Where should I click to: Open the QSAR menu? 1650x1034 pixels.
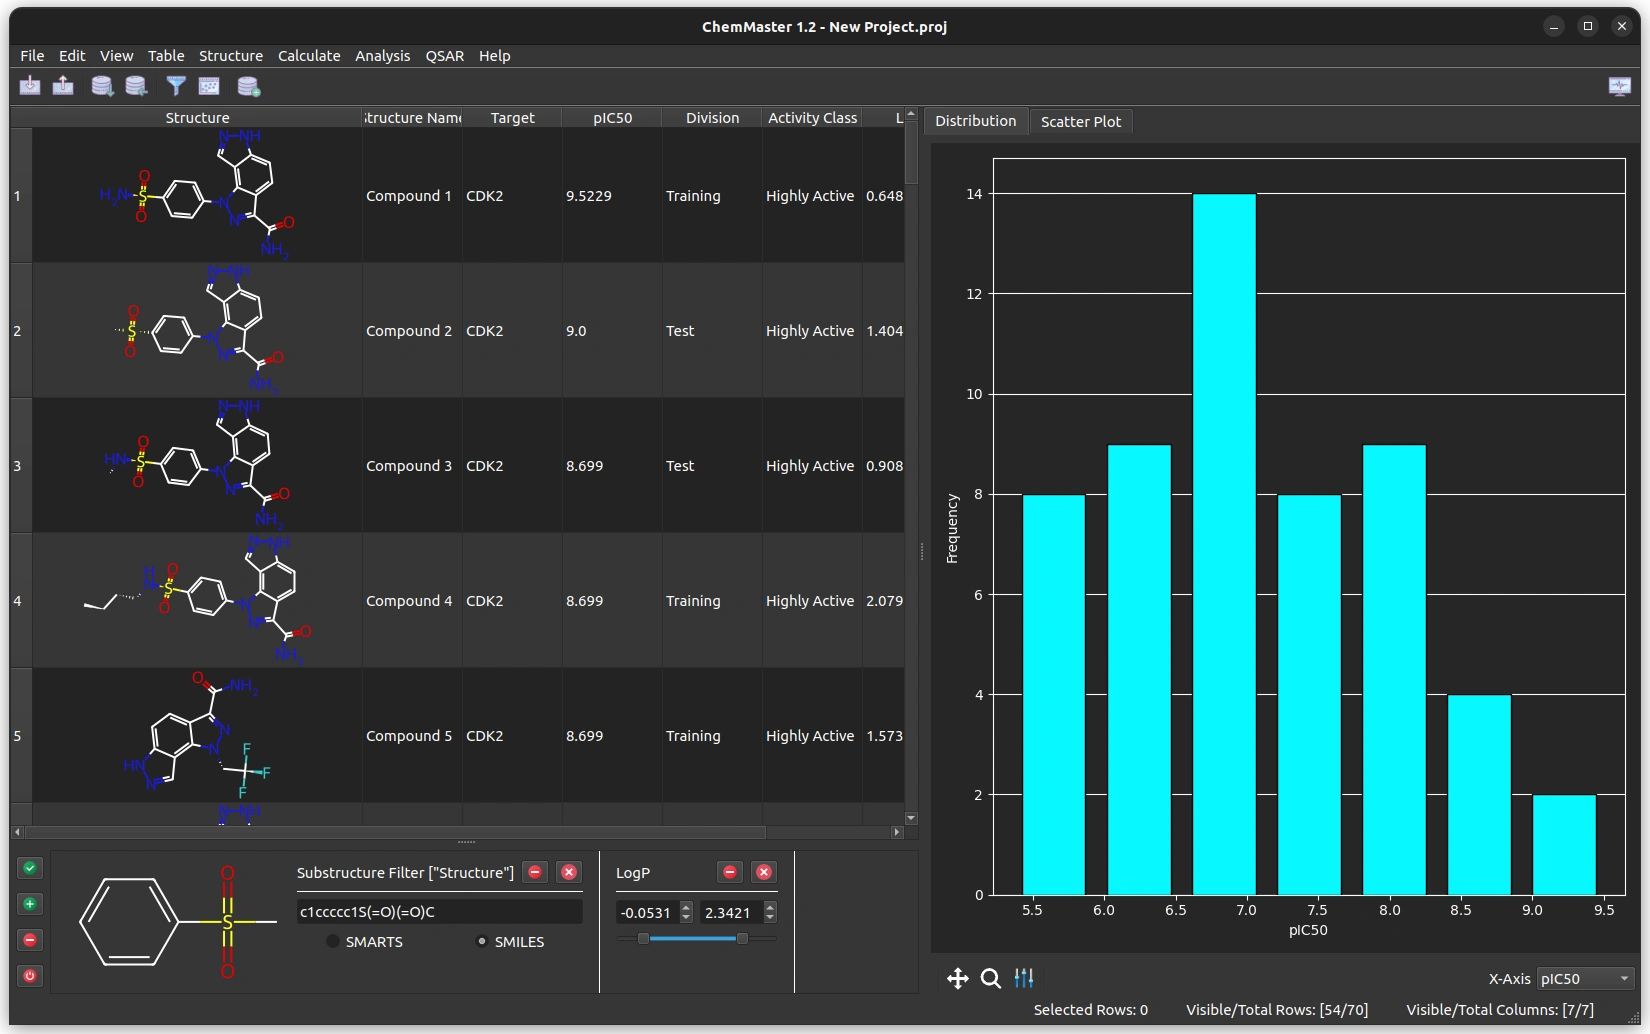tap(444, 56)
